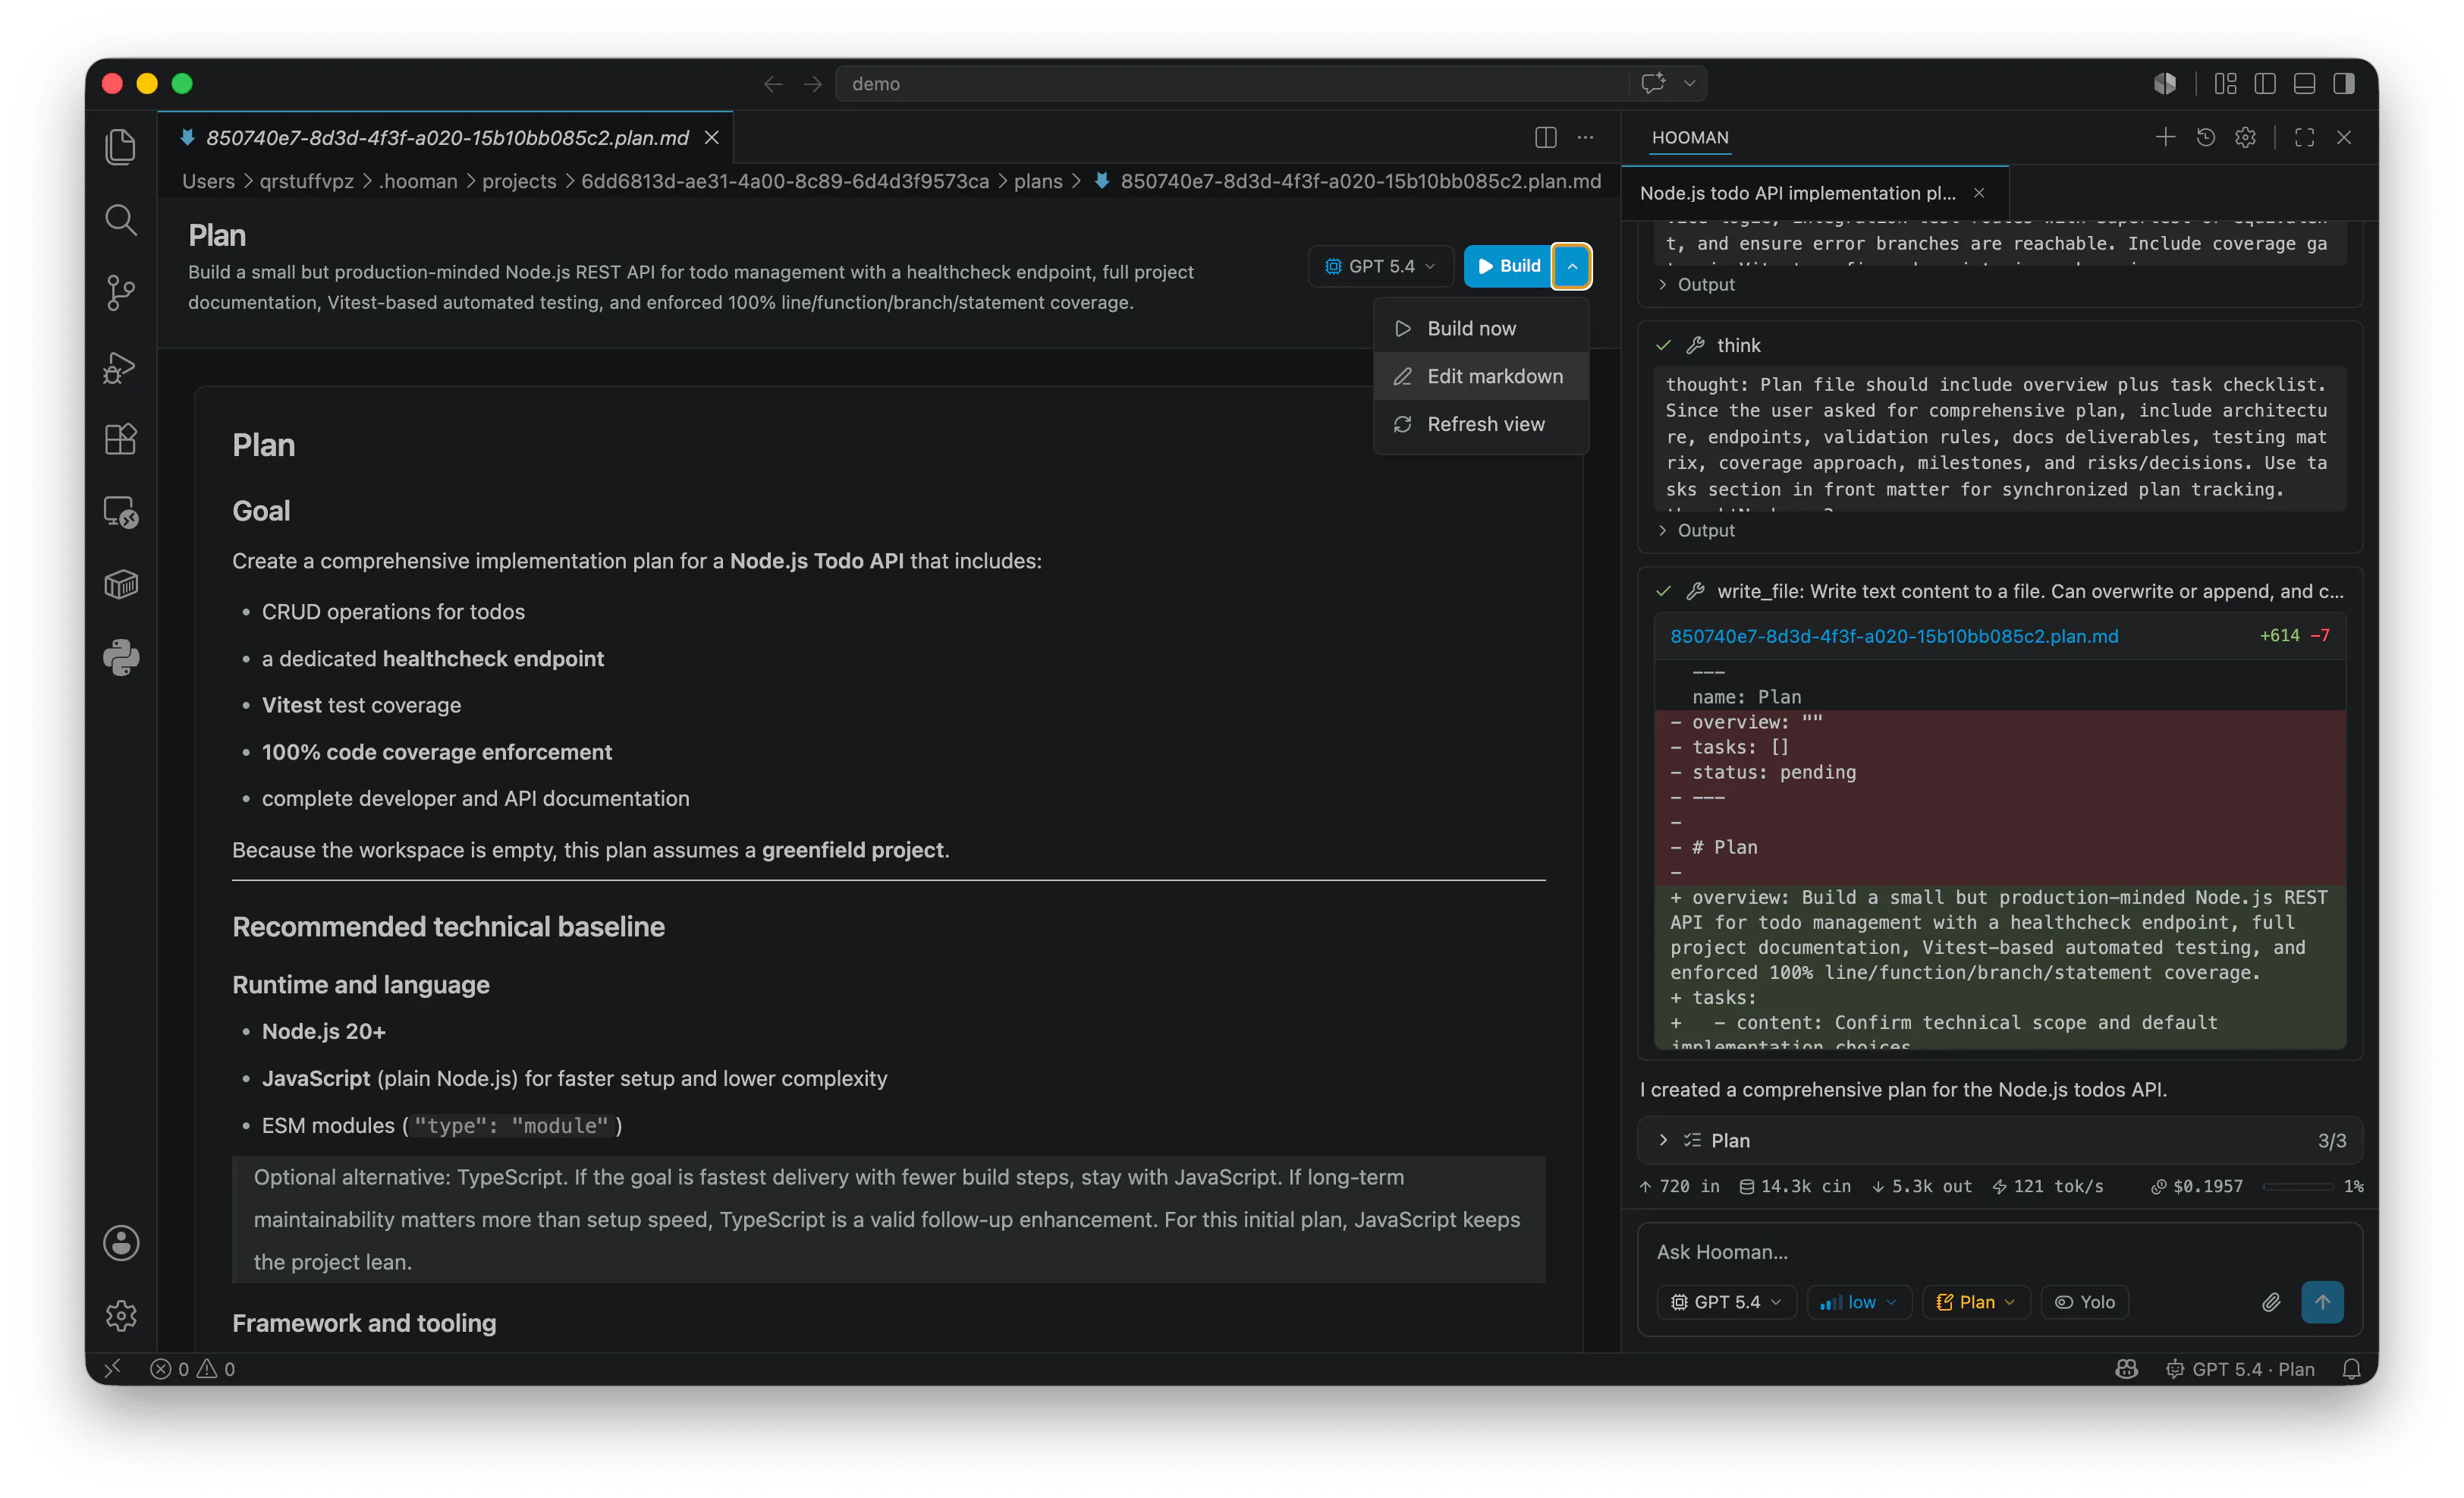The width and height of the screenshot is (2464, 1498).
Task: Toggle secondary side bar visibility
Action: tap(2344, 84)
